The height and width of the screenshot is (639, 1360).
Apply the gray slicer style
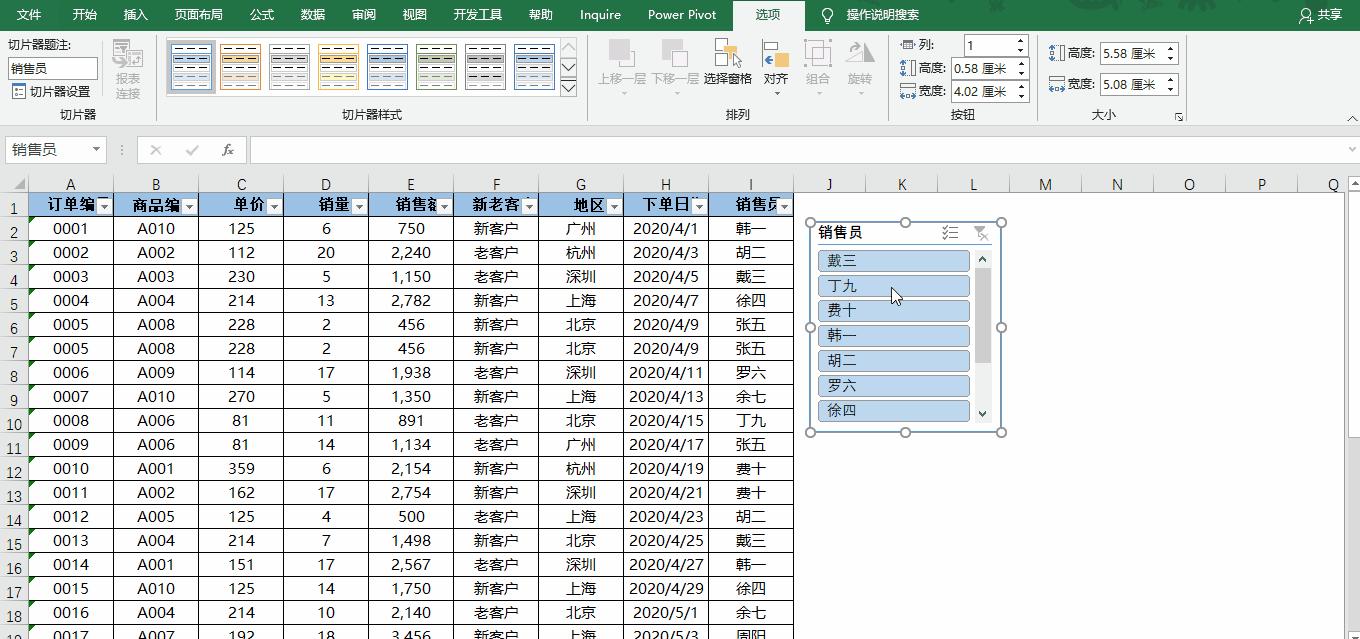point(289,66)
